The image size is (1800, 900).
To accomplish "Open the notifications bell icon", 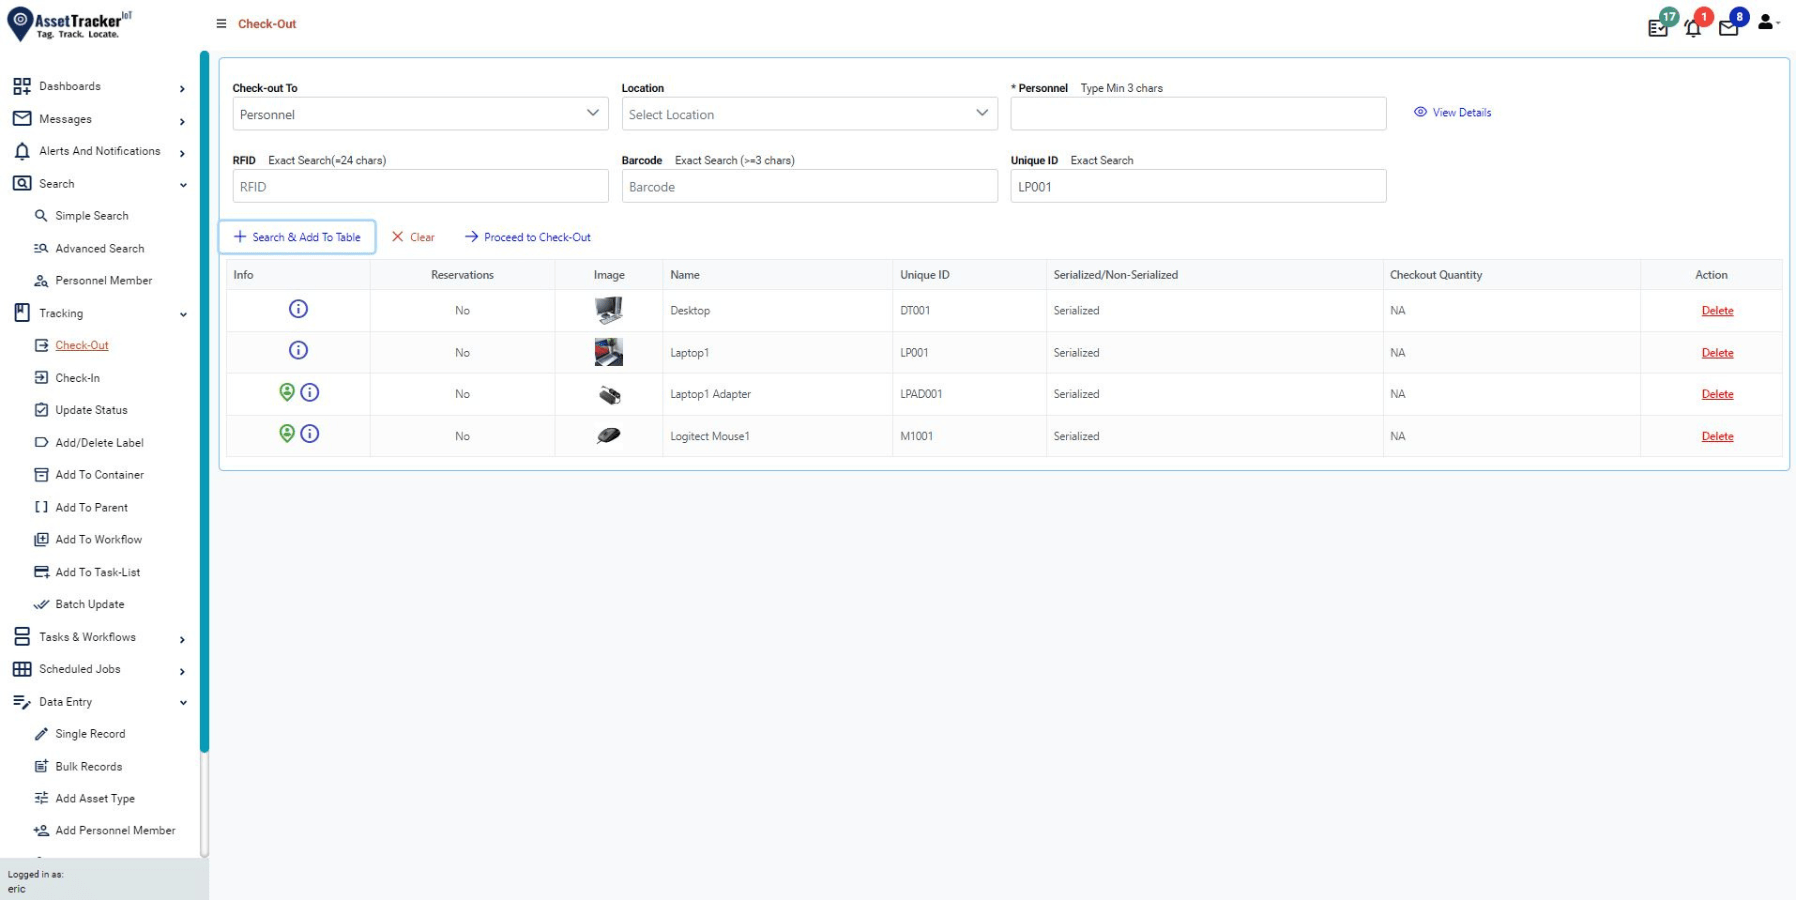I will click(x=1693, y=28).
